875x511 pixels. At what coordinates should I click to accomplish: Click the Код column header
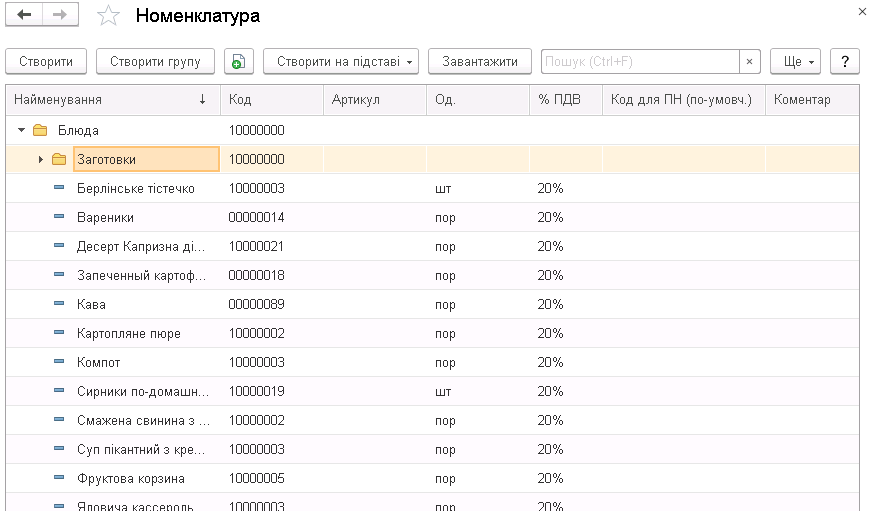click(270, 100)
